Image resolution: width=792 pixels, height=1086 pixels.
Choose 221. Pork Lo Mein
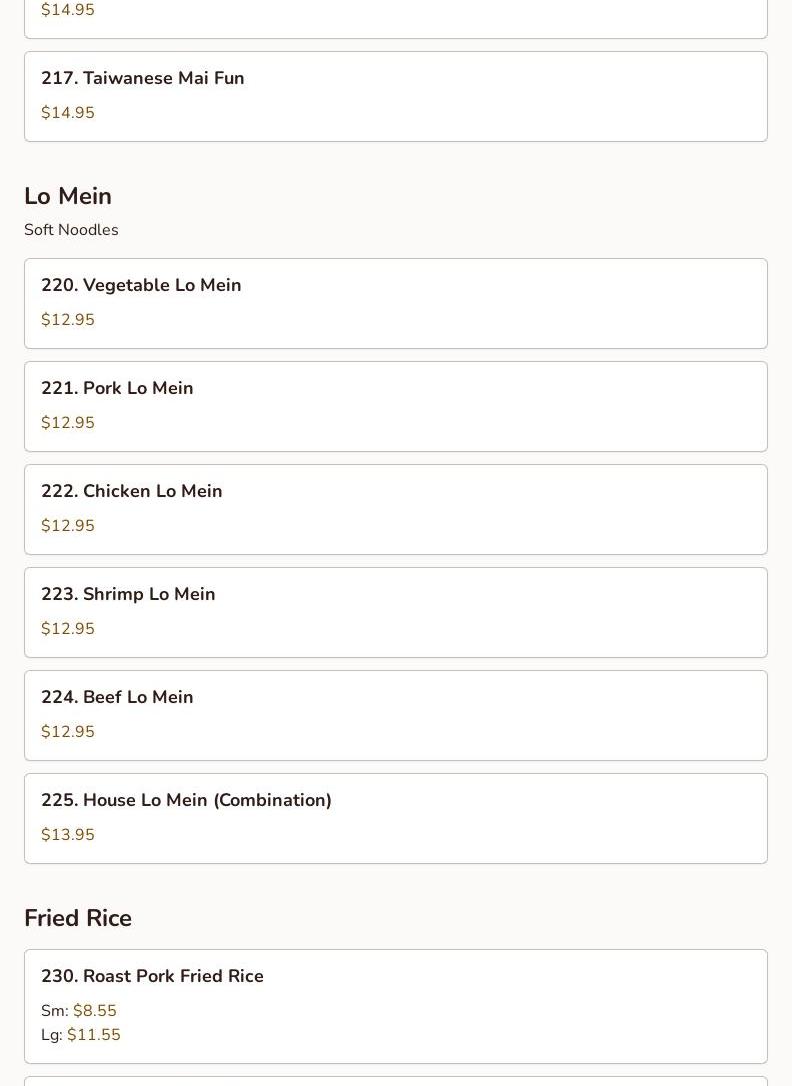click(x=395, y=406)
